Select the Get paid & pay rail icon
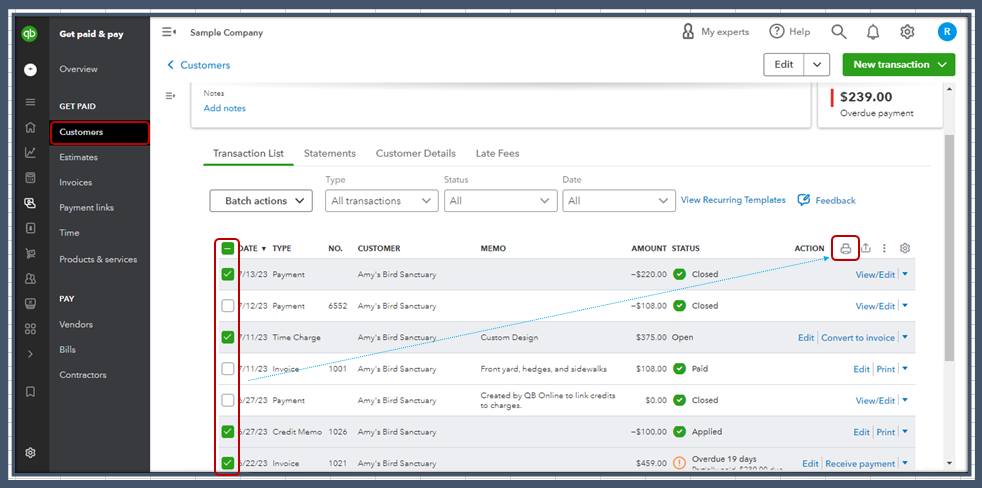 pyautogui.click(x=30, y=203)
